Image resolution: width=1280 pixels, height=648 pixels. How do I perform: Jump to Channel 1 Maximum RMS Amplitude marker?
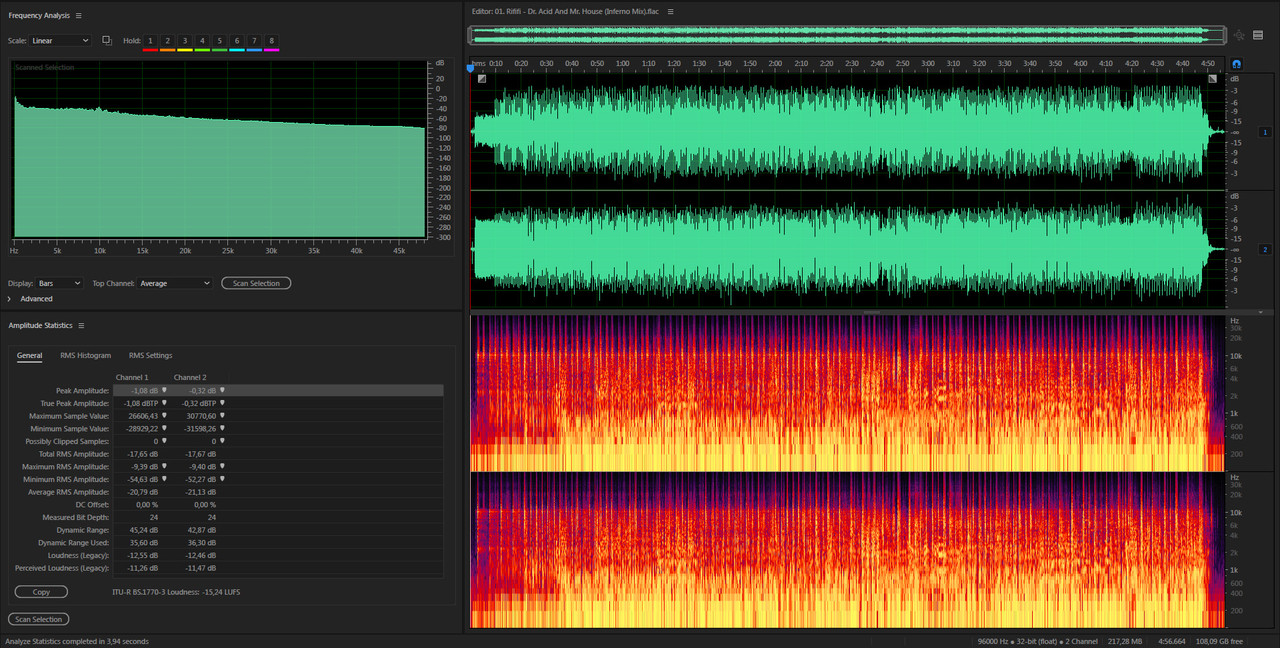point(164,467)
